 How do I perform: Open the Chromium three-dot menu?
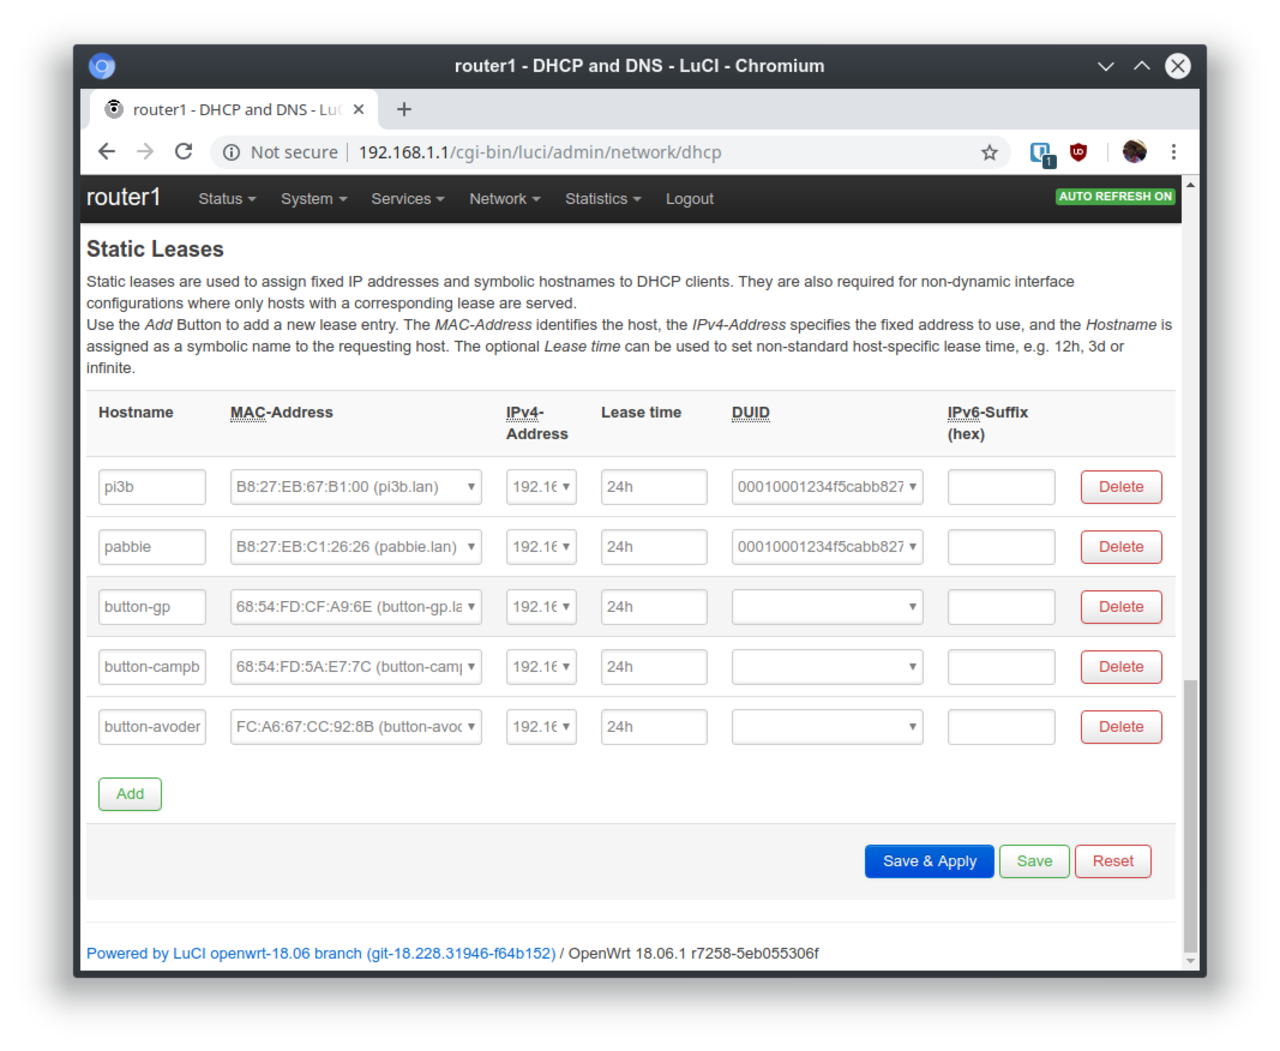pyautogui.click(x=1173, y=152)
